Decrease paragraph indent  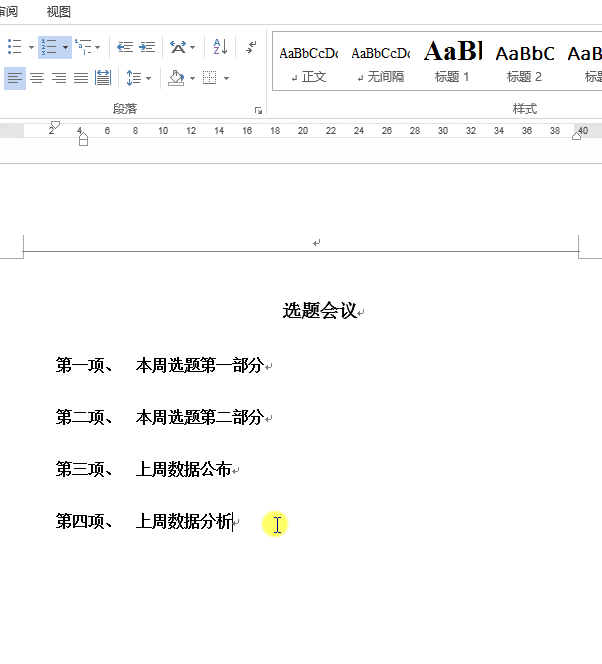coord(125,47)
